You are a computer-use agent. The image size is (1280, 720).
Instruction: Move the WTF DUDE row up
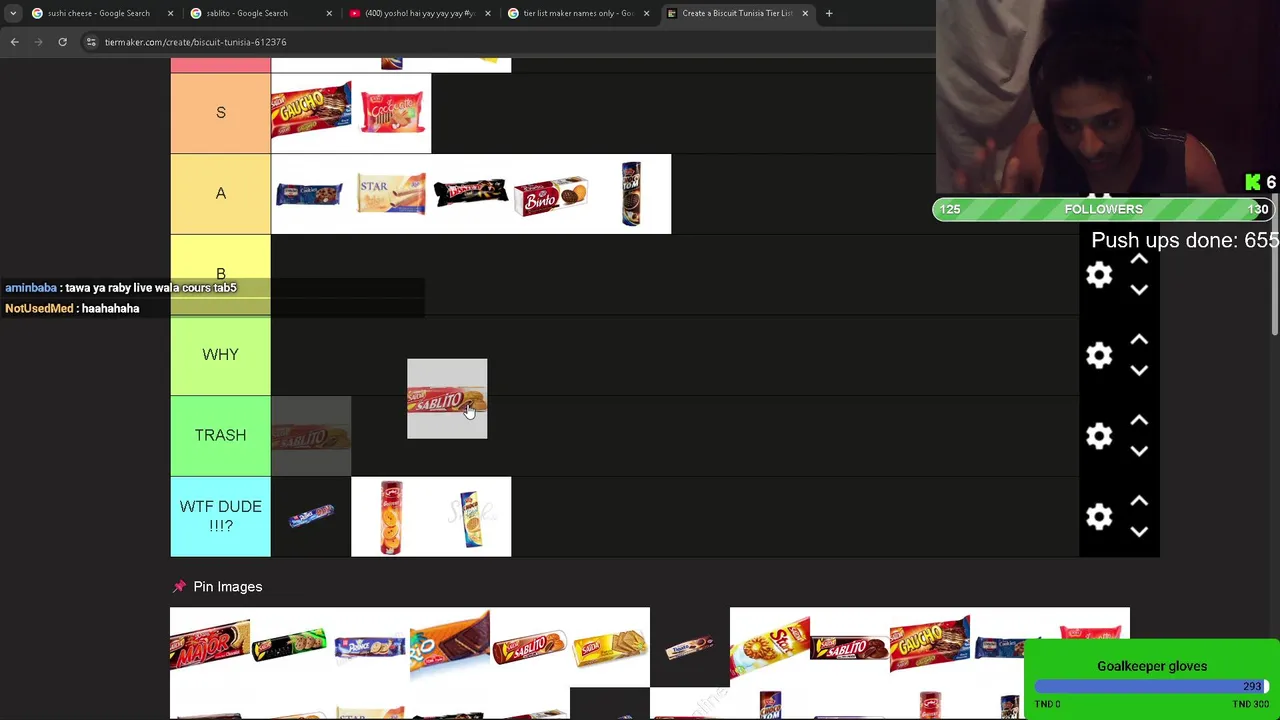(1139, 501)
